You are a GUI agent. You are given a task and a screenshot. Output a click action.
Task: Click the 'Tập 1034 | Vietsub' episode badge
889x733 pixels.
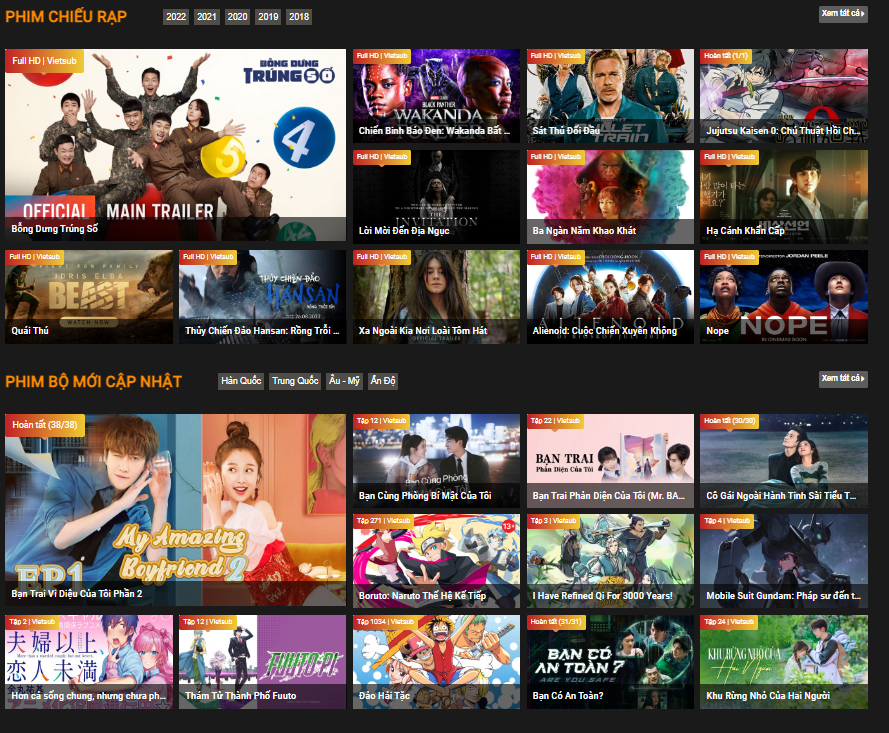(385, 622)
